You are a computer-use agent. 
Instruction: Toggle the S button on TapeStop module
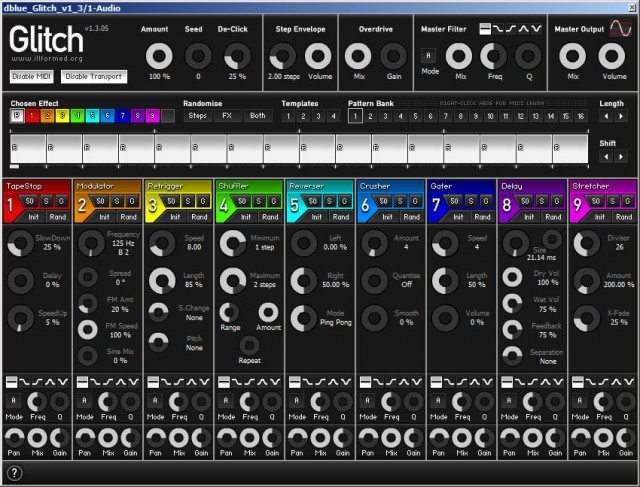47,201
